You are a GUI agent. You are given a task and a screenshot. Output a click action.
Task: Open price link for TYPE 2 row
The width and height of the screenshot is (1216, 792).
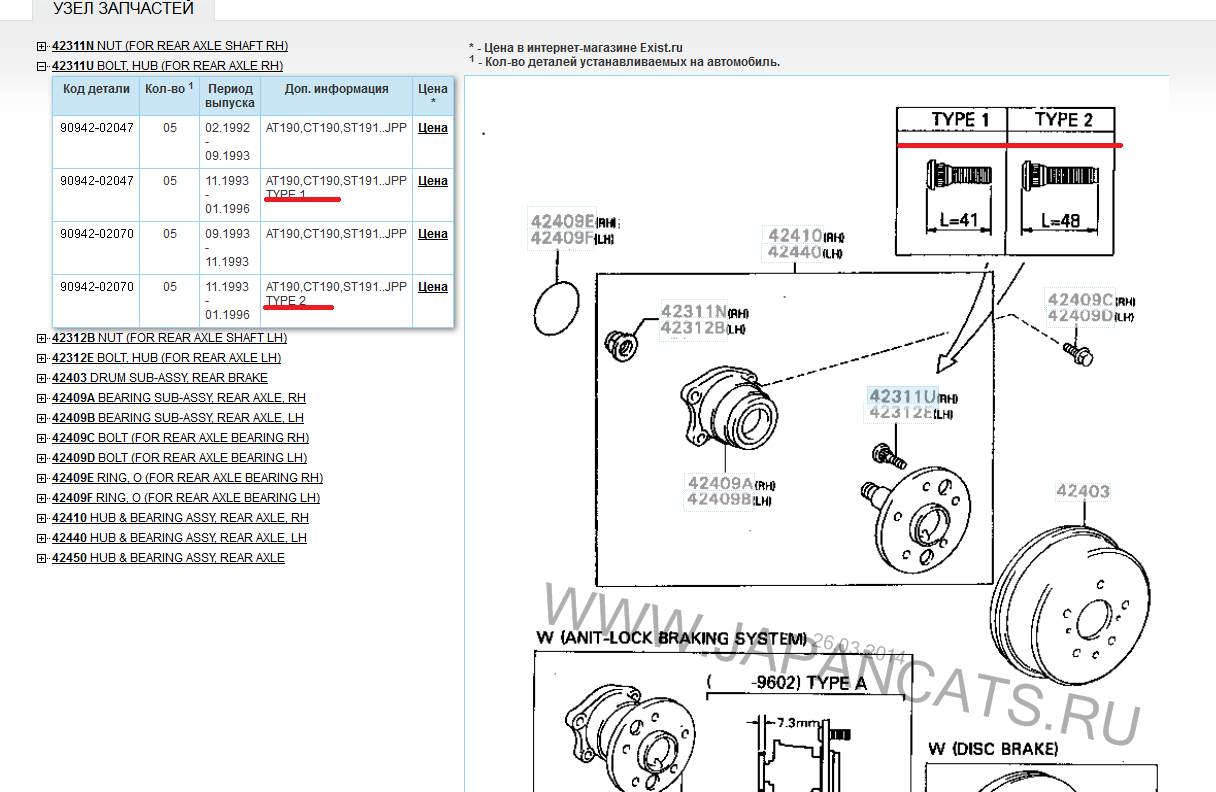pyautogui.click(x=432, y=287)
